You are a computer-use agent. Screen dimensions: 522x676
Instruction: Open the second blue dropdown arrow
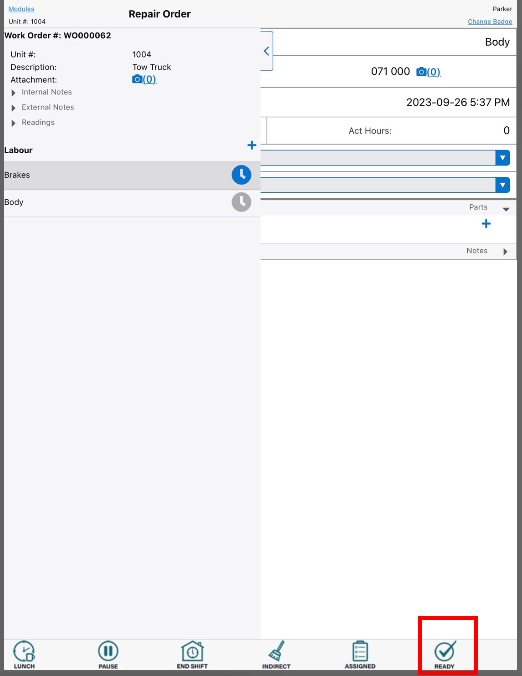tap(503, 185)
